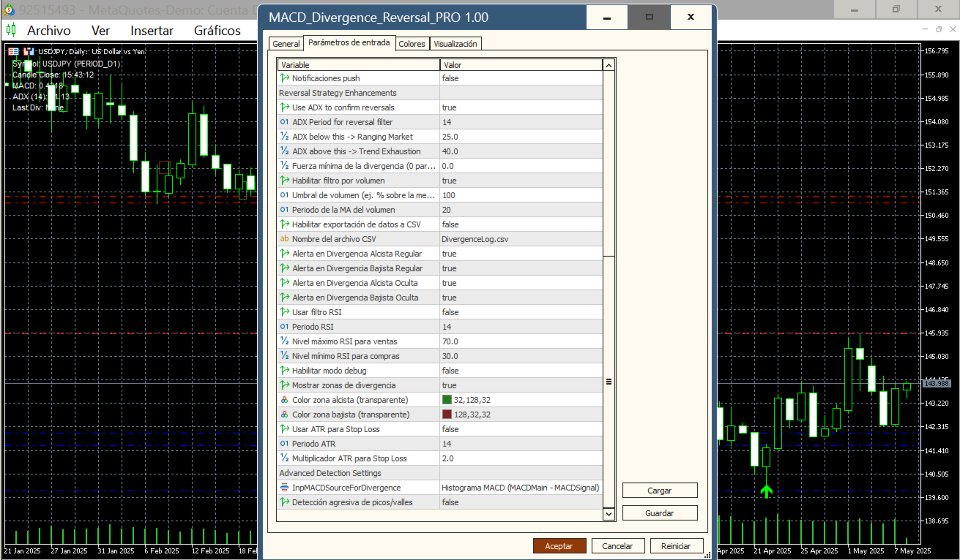The width and height of the screenshot is (960, 560).
Task: Click the dark red 128,32,32 color swatch
Action: 446,414
